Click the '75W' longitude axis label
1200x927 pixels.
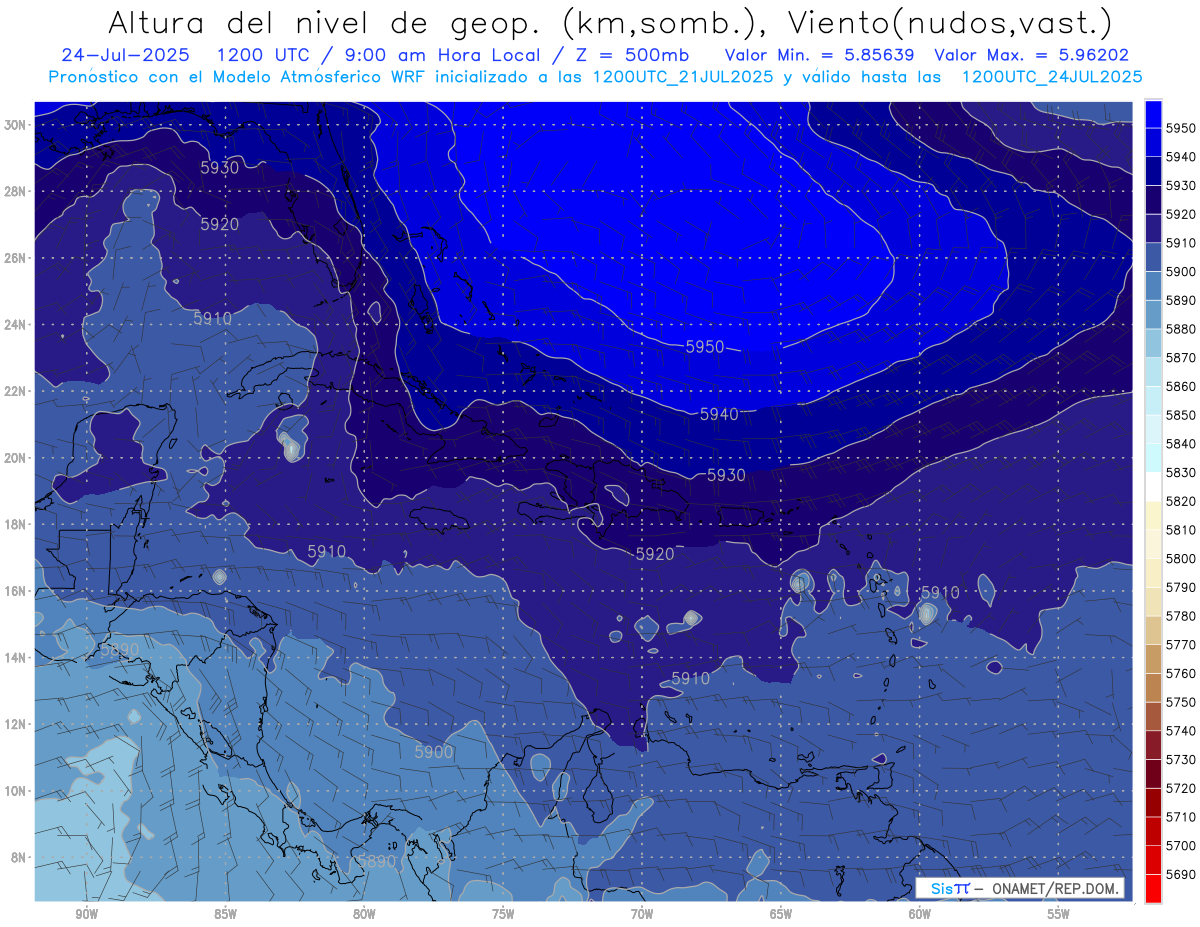tap(503, 914)
